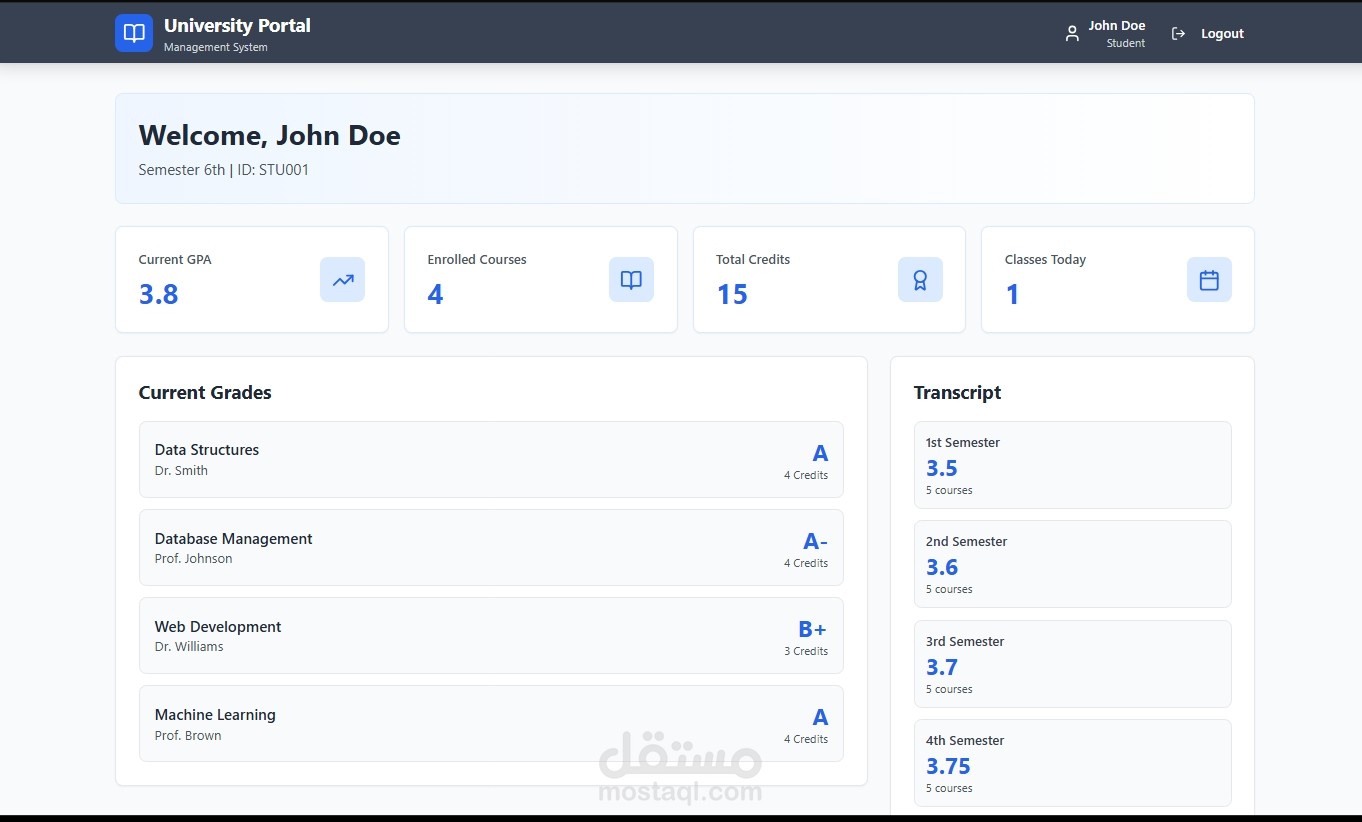1362x822 pixels.
Task: Click the 3.5 GPA in 1st Semester
Action: click(942, 468)
